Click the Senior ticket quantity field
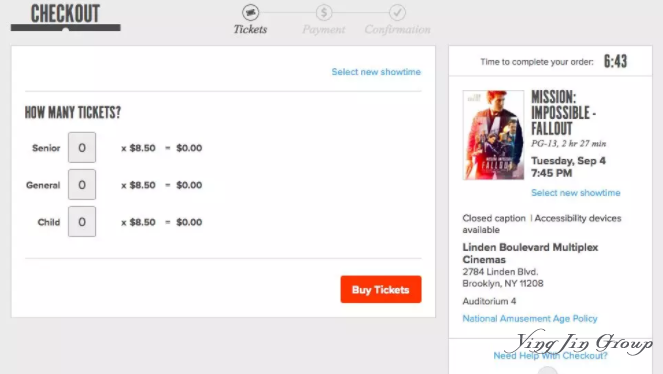663x374 pixels. (82, 147)
